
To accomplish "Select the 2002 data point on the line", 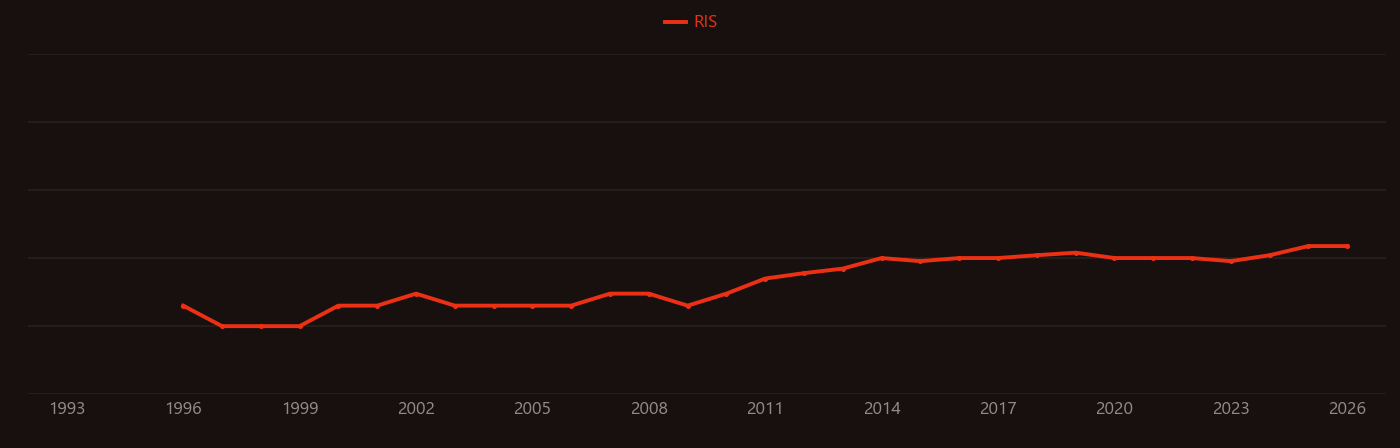I will pos(416,294).
